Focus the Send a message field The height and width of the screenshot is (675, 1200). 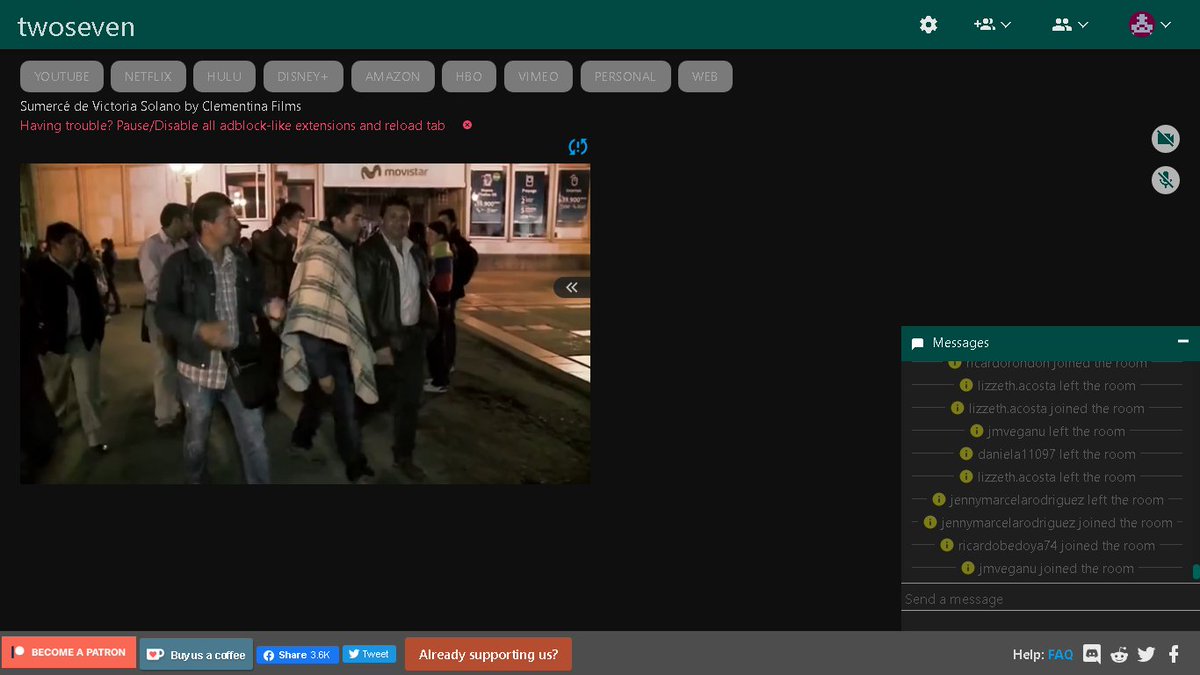point(1050,599)
